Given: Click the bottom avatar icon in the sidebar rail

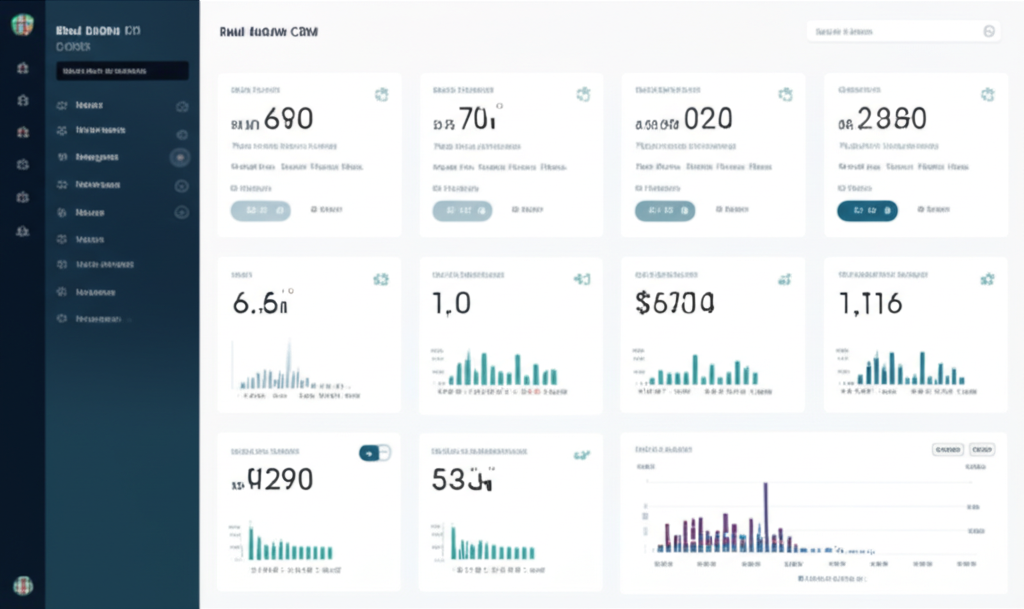Looking at the screenshot, I should [22, 584].
